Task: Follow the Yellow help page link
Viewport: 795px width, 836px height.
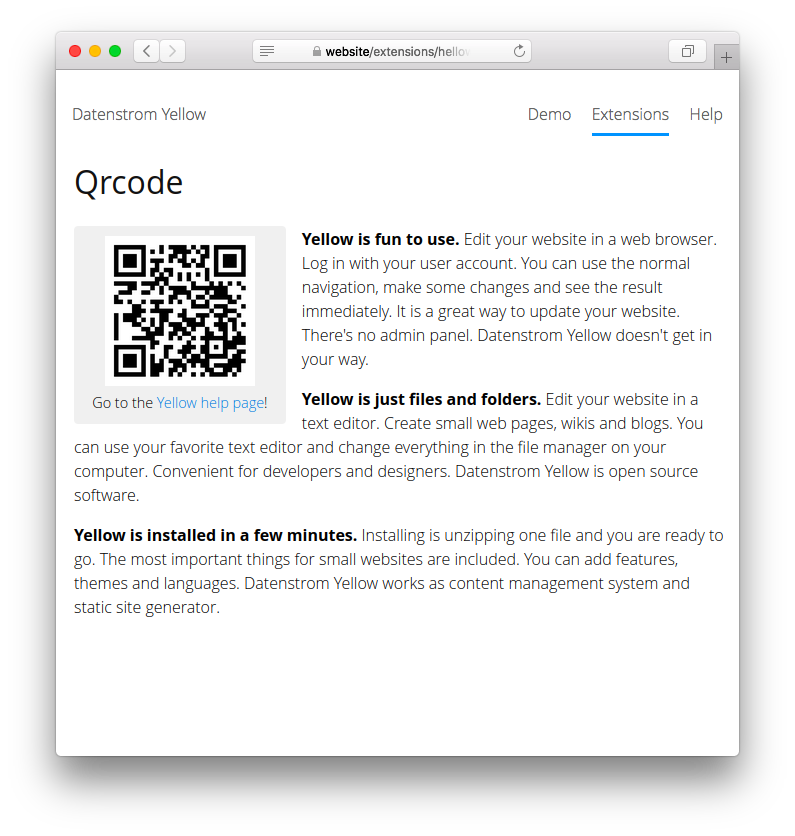Action: [x=210, y=403]
